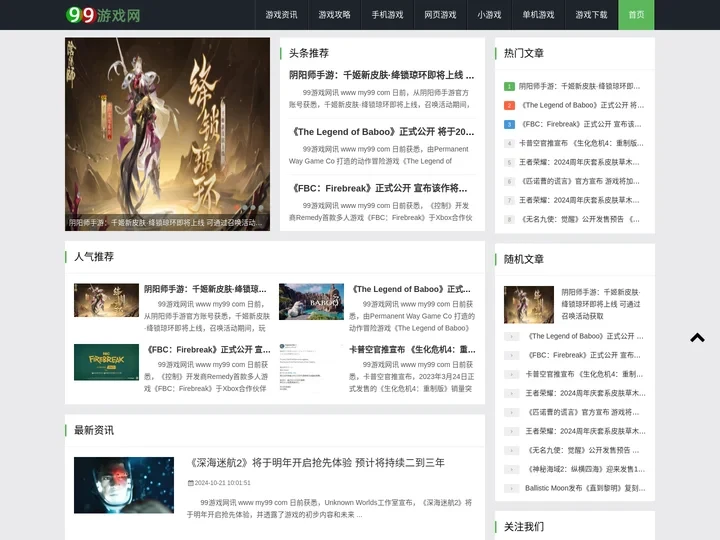Open hot article 8 无名九使：觉醒

(x=579, y=219)
